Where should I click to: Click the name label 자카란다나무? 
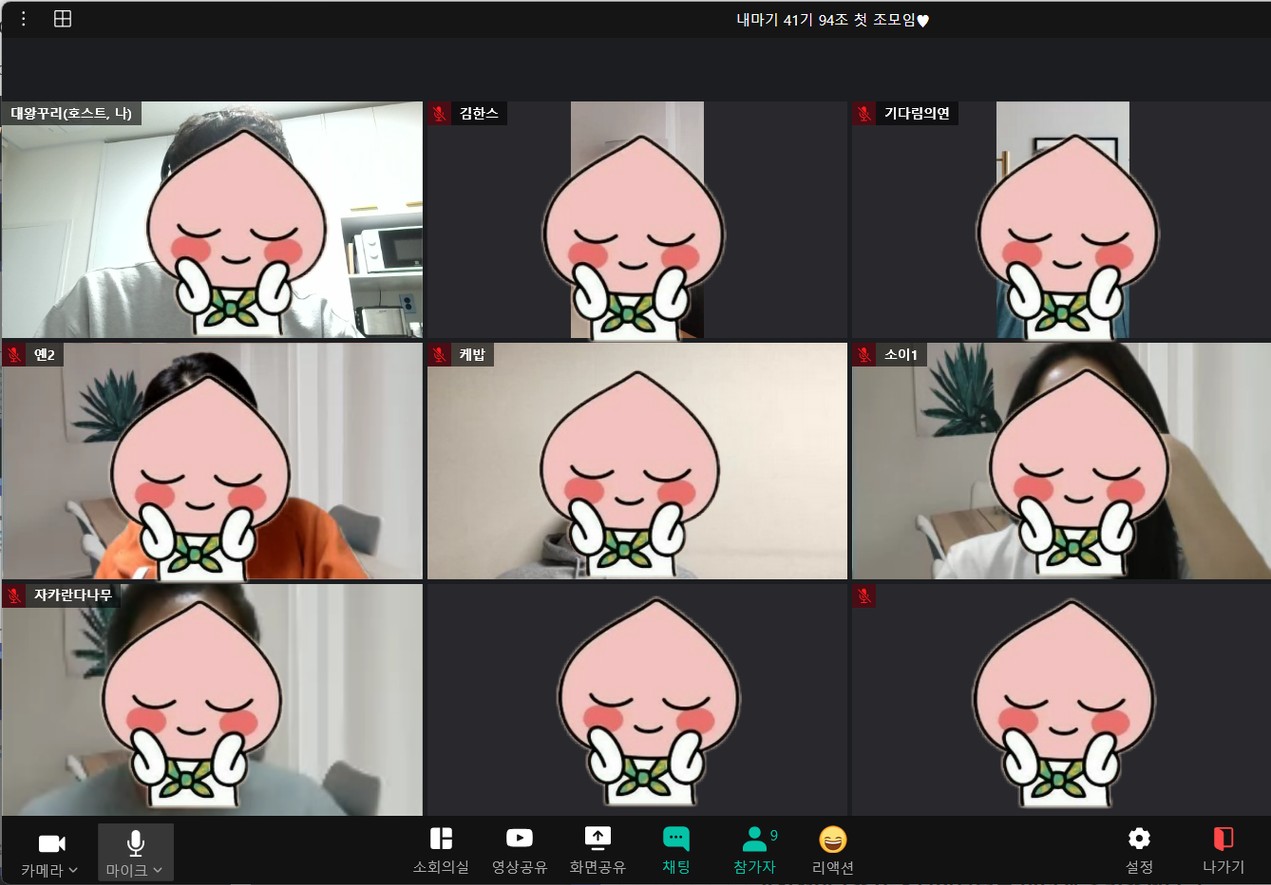[x=73, y=596]
